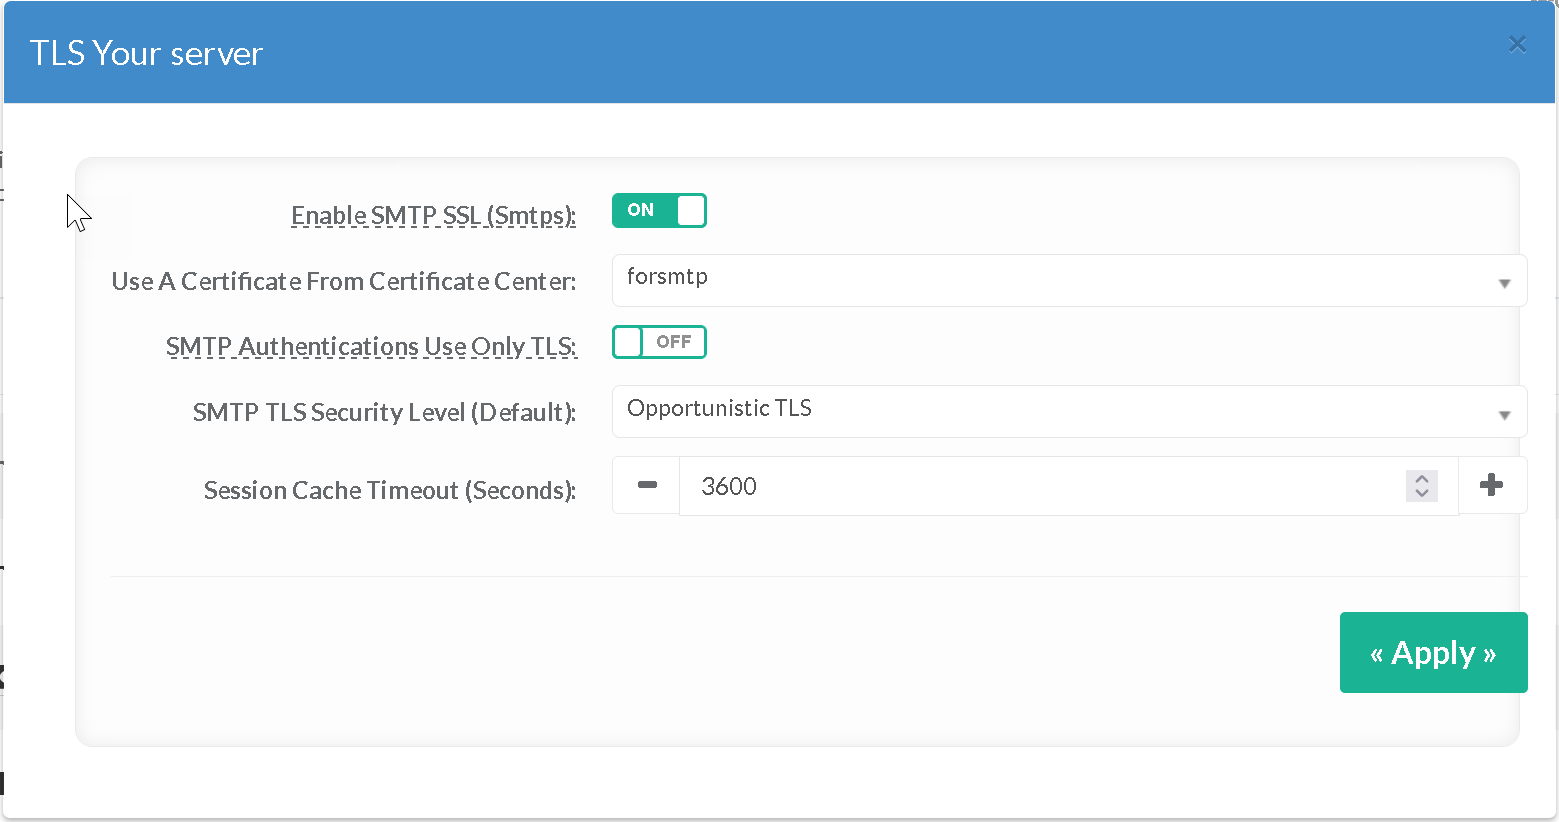Click the arrow on the TLS security level selector
The width and height of the screenshot is (1559, 822).
coord(1504,415)
